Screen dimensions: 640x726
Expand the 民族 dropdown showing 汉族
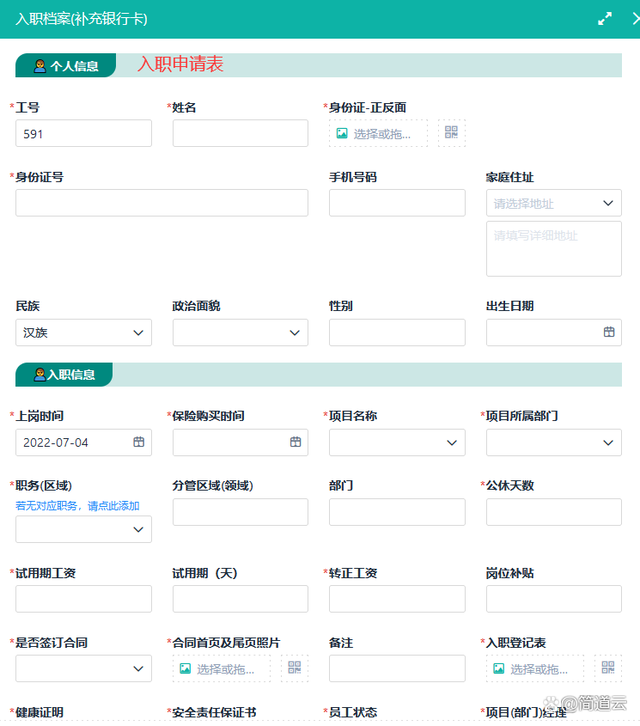click(x=84, y=333)
